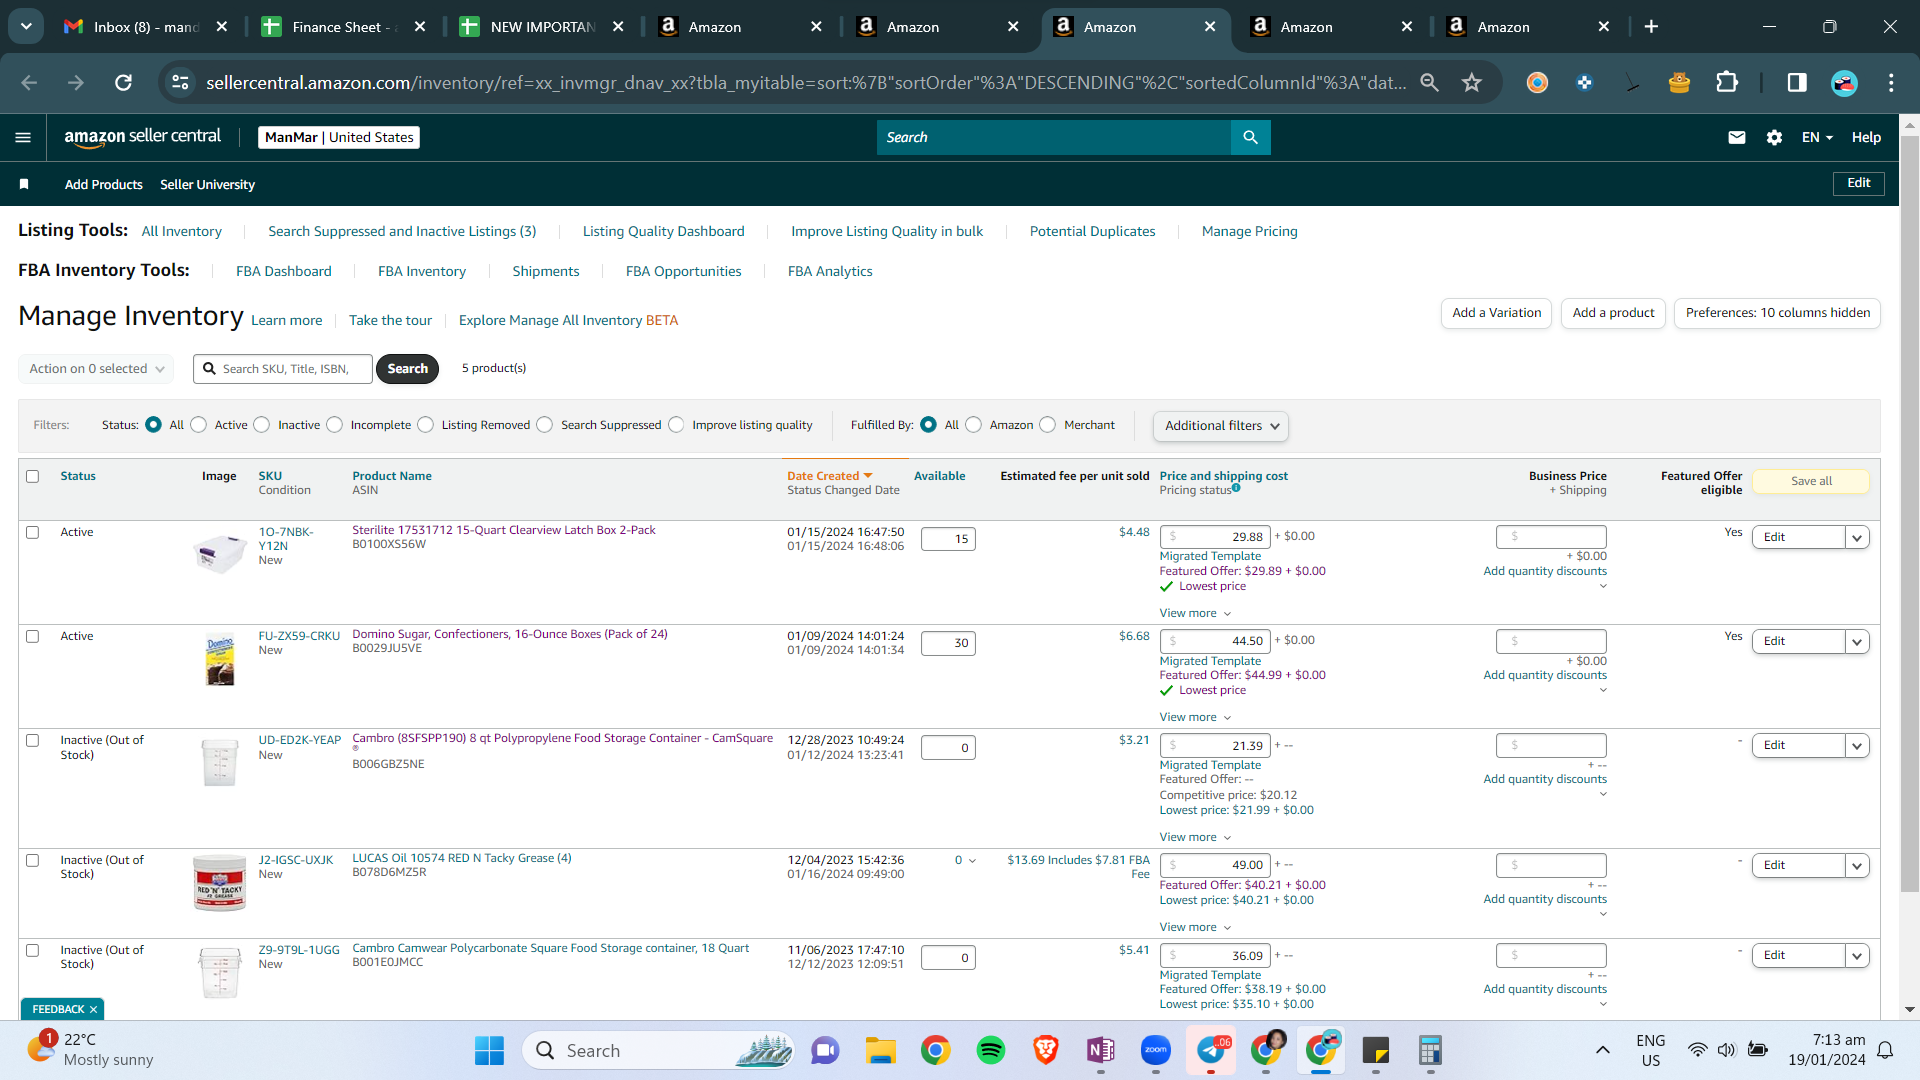Click the bookmark flag icon beside Add Products

pos(24,184)
